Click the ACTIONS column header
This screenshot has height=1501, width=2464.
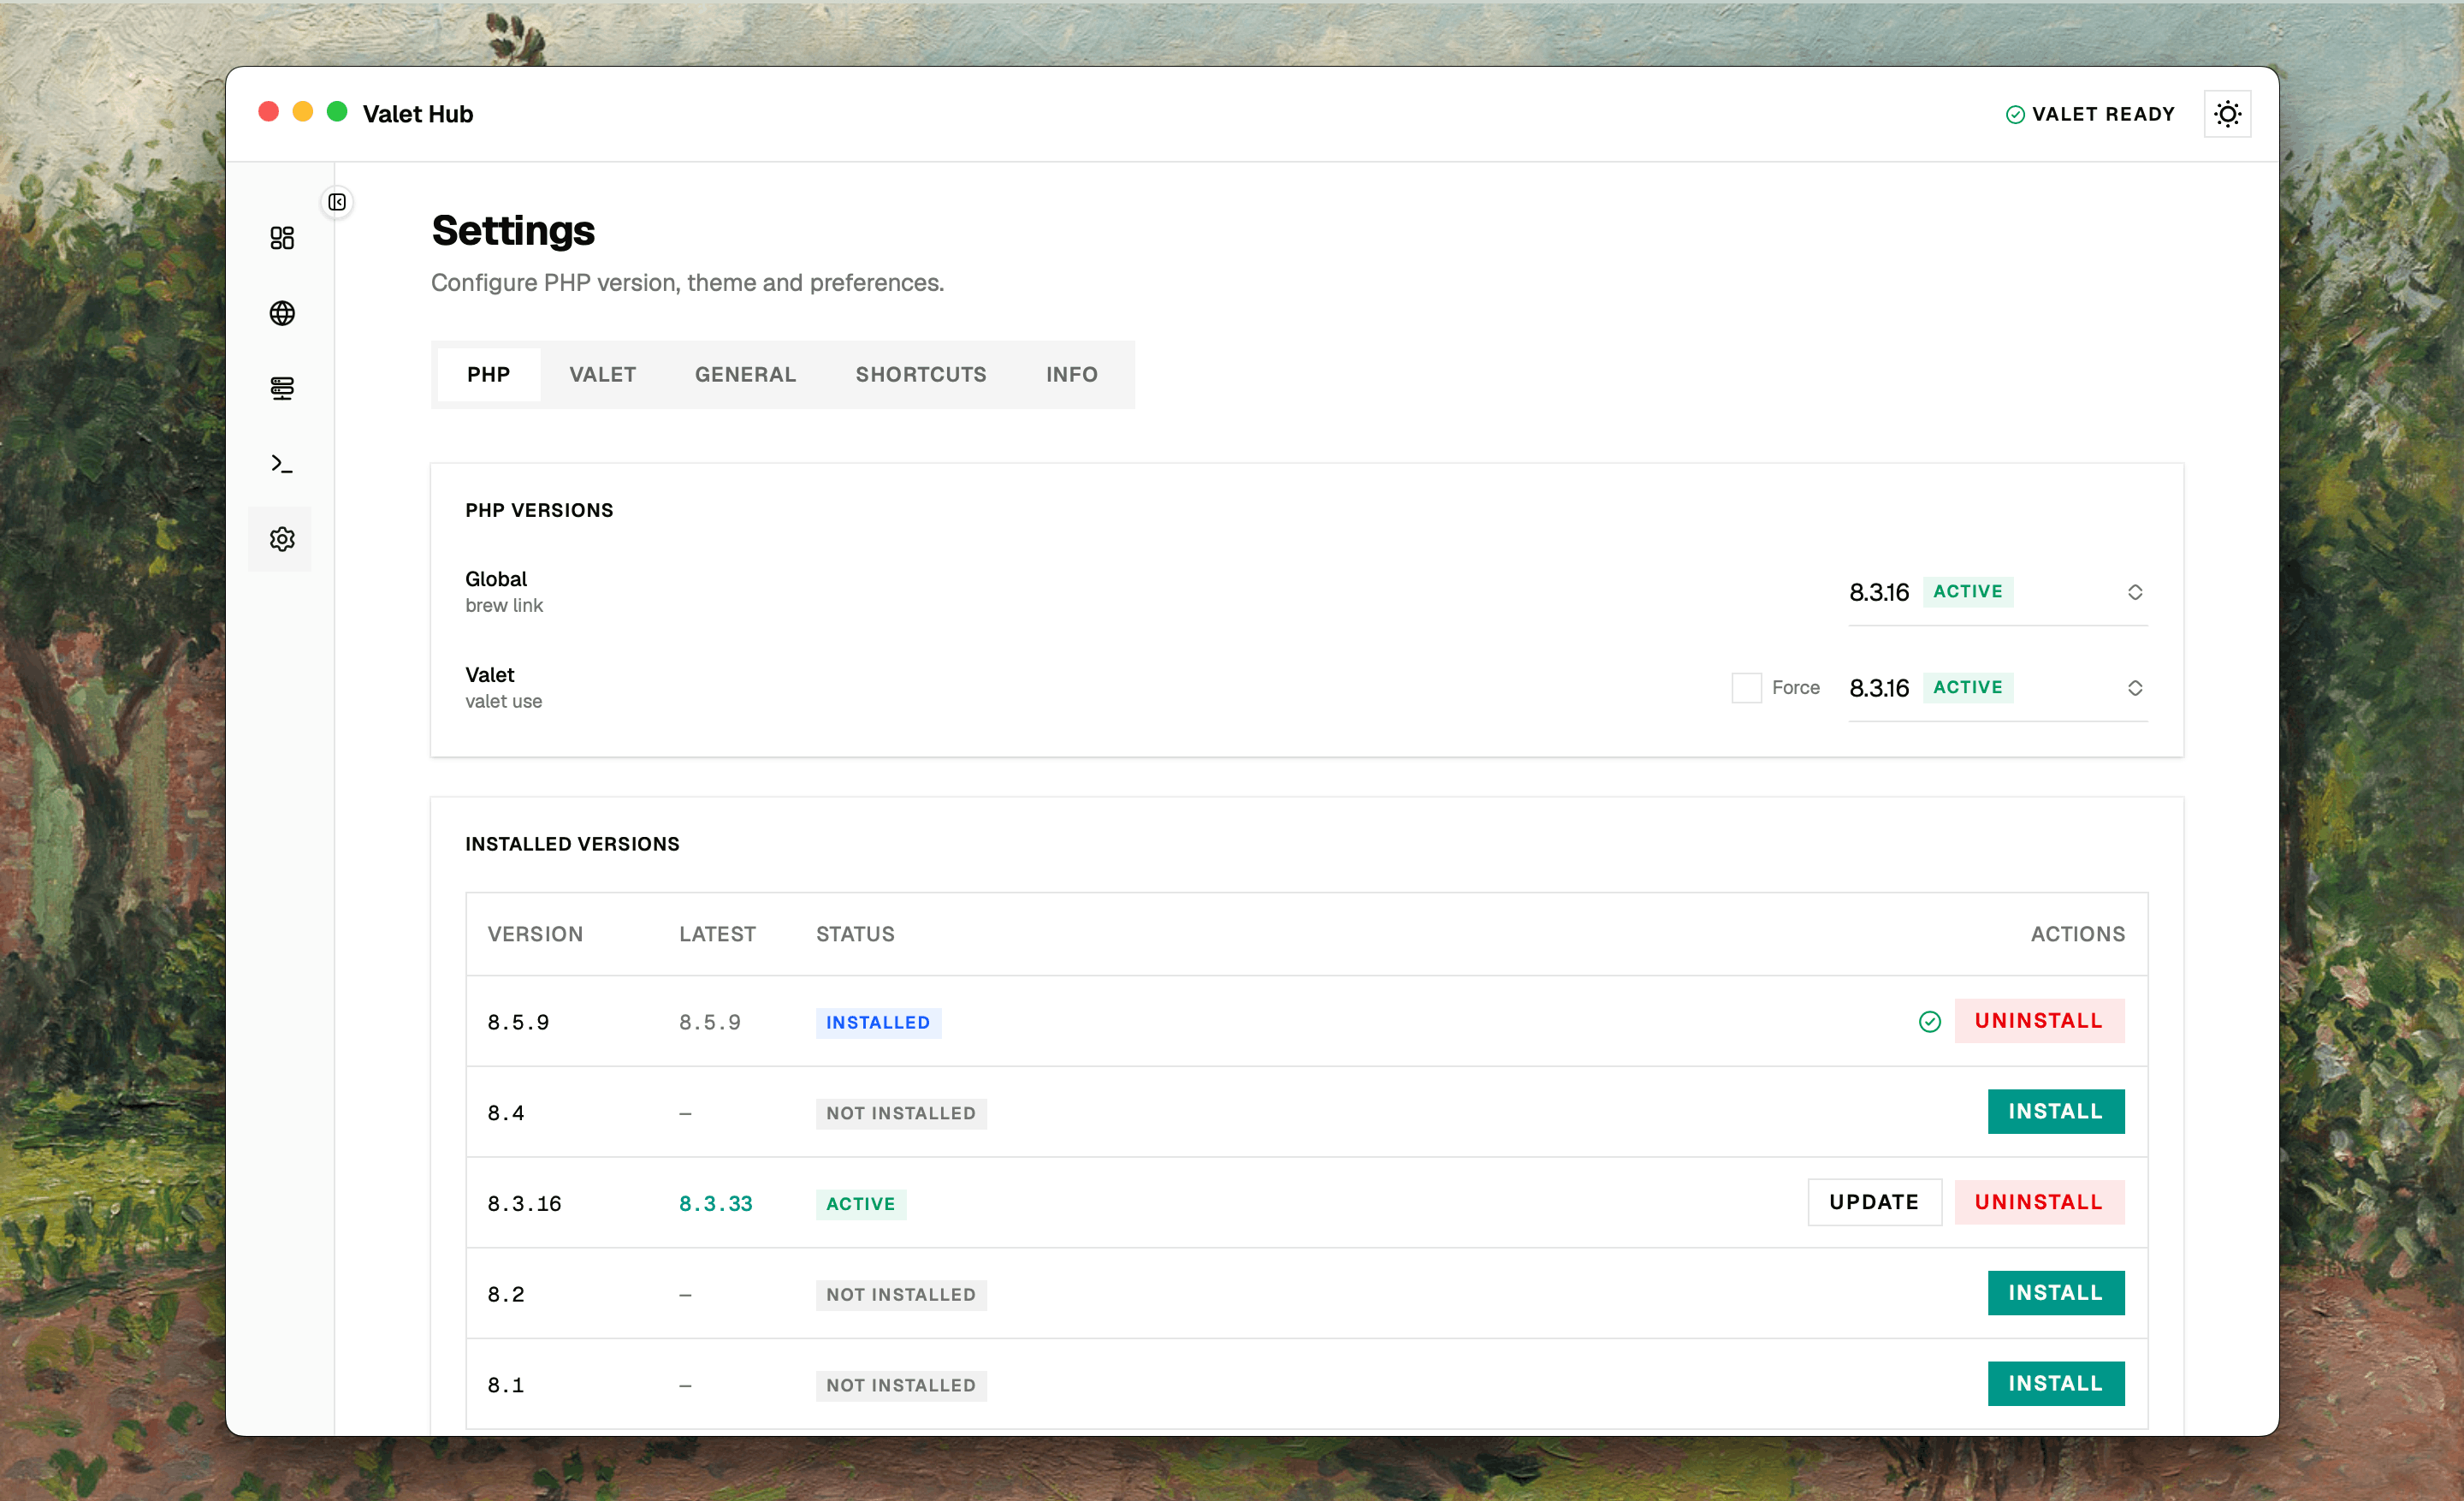2078,934
